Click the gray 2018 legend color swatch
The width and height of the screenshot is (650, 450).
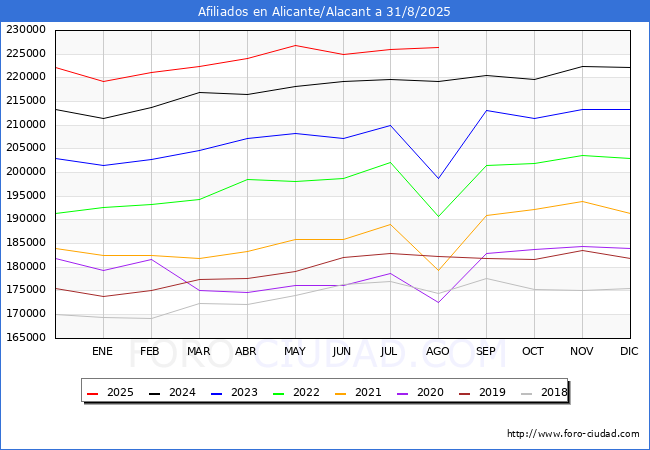pyautogui.click(x=526, y=393)
